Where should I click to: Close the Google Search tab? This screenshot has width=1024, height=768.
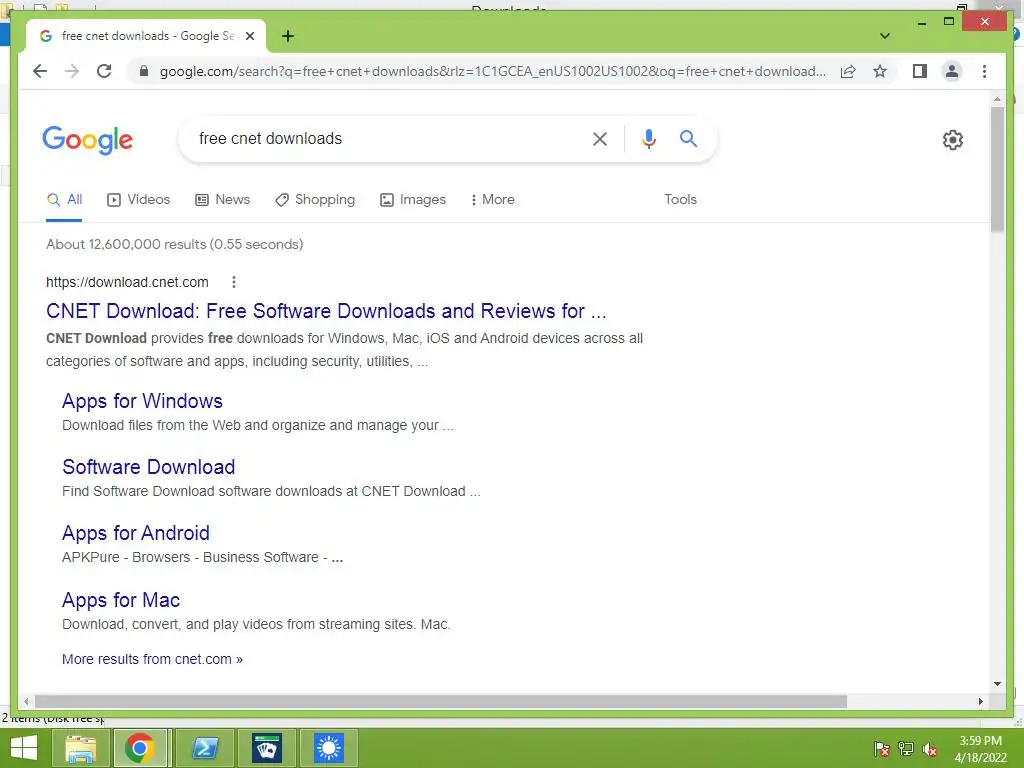[249, 36]
